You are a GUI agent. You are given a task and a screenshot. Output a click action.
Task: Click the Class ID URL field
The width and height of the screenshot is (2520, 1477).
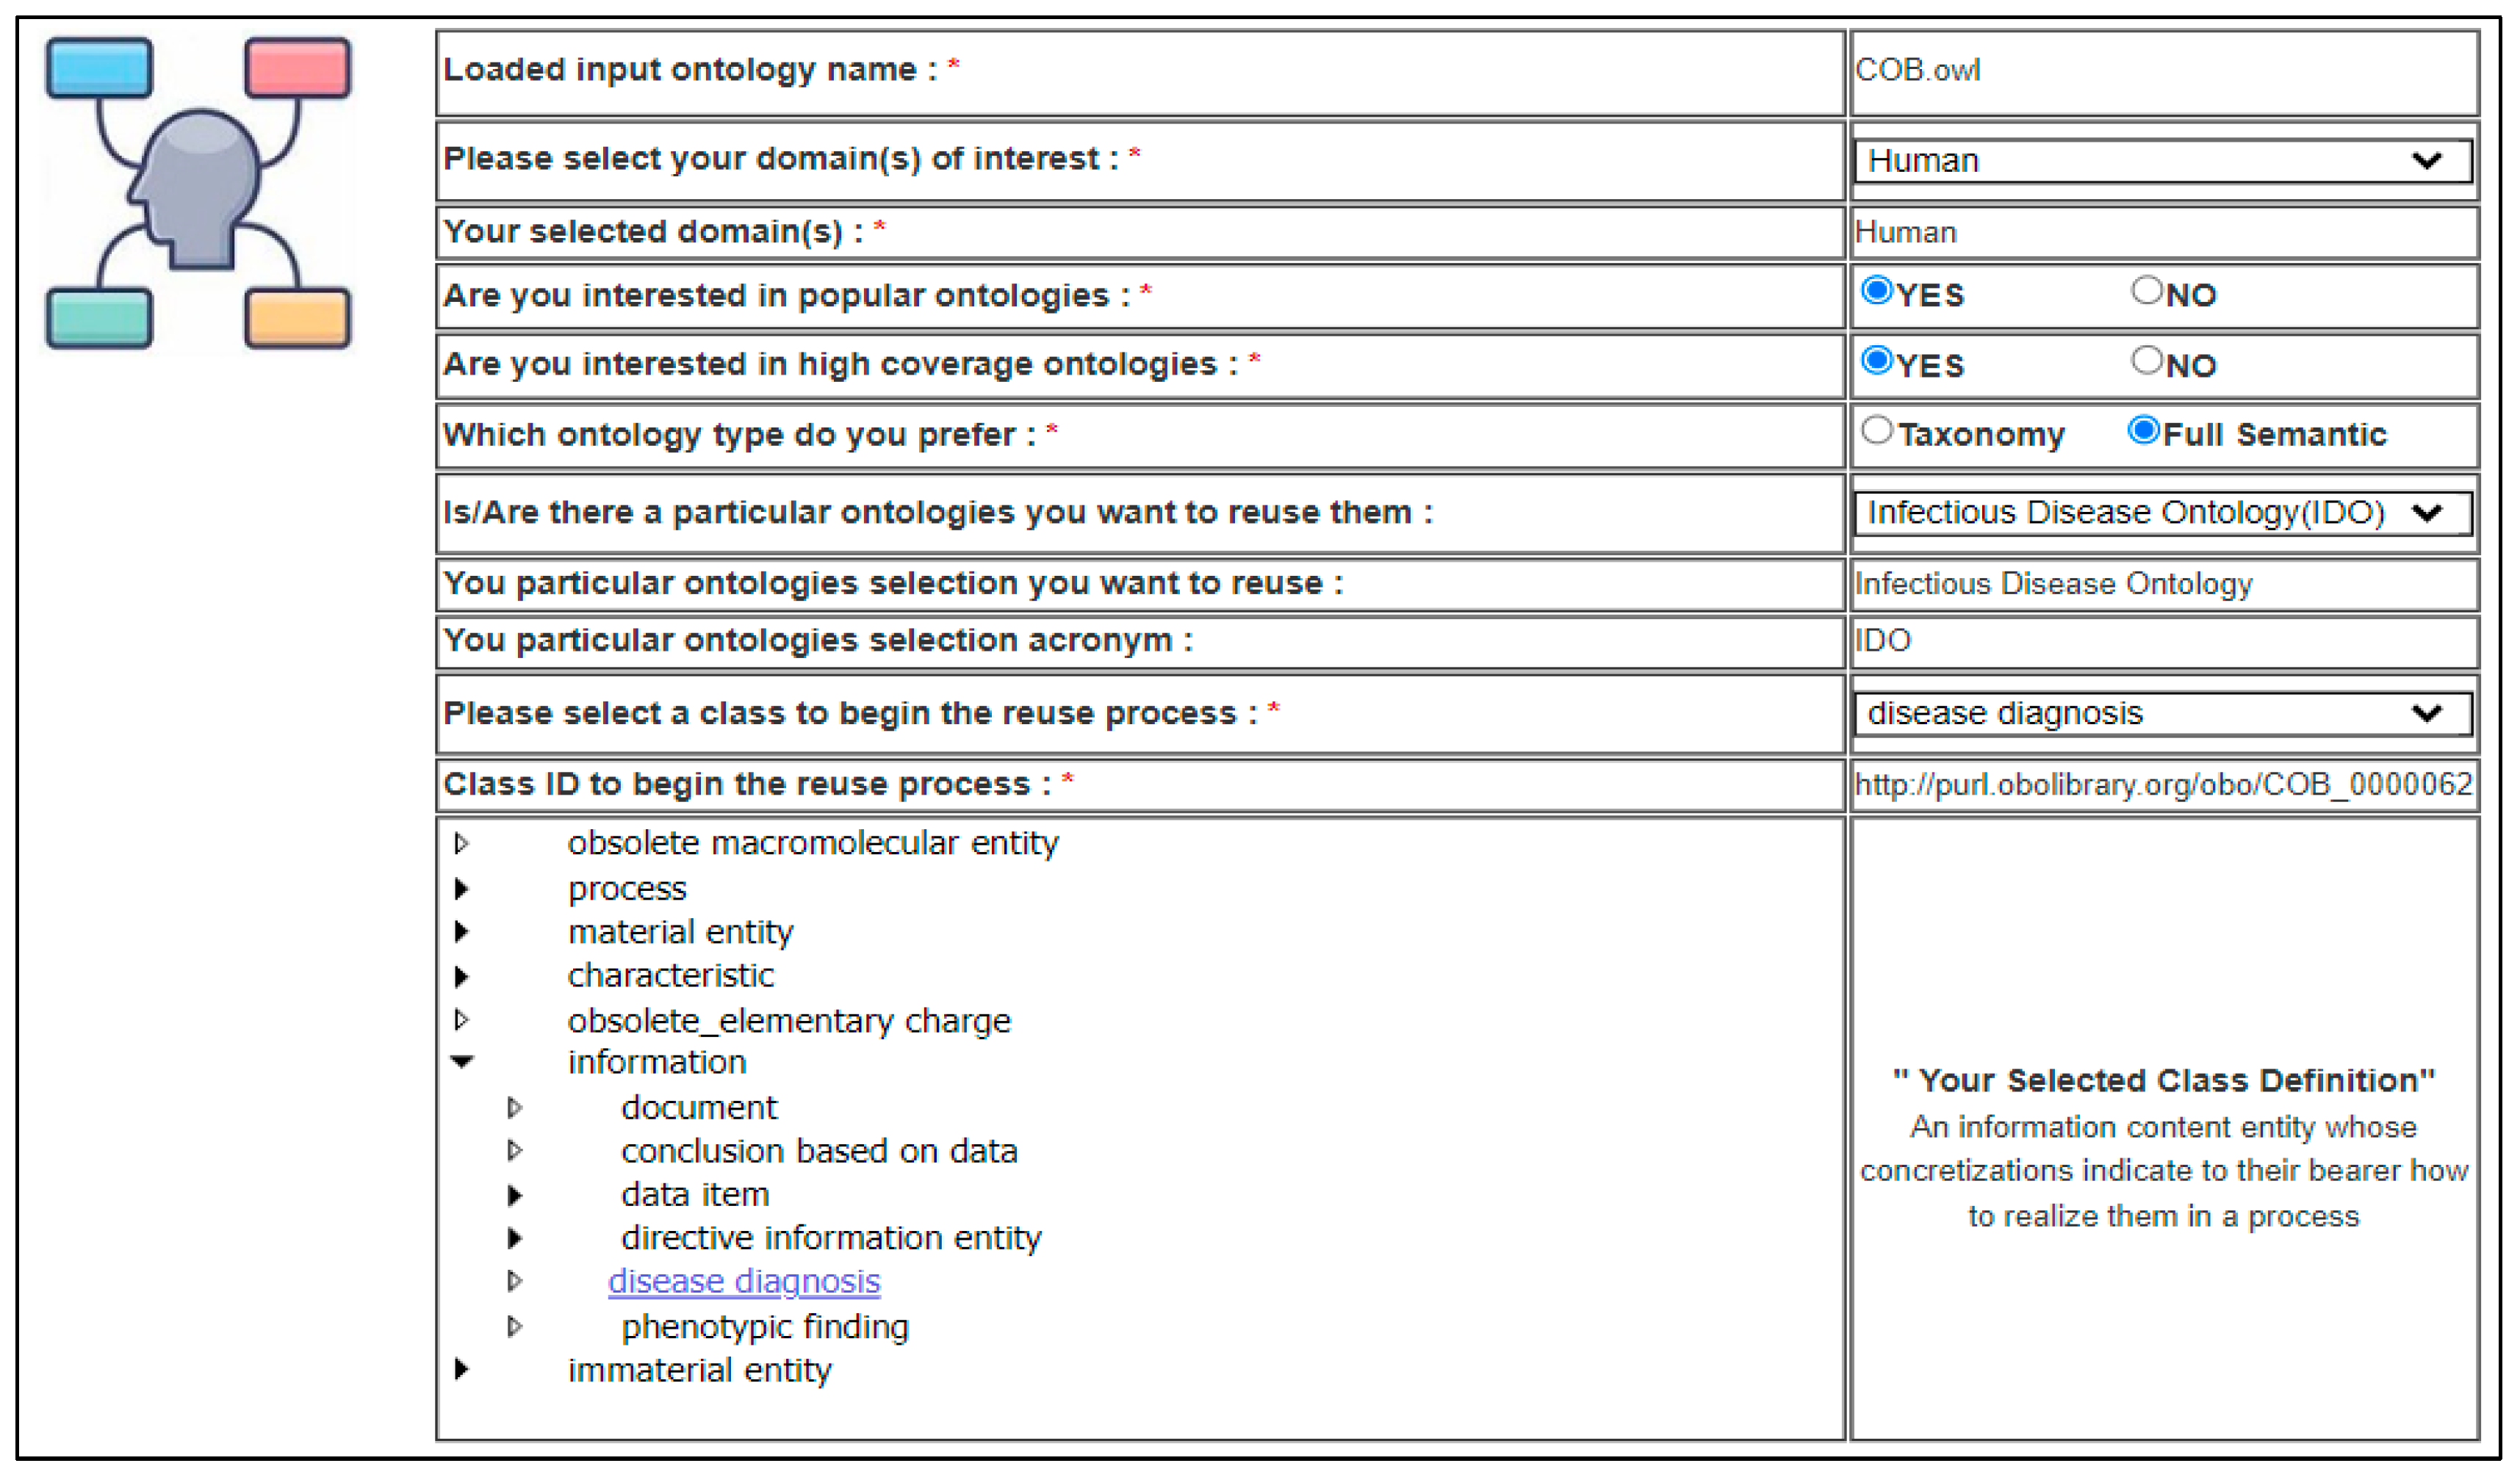click(2162, 784)
